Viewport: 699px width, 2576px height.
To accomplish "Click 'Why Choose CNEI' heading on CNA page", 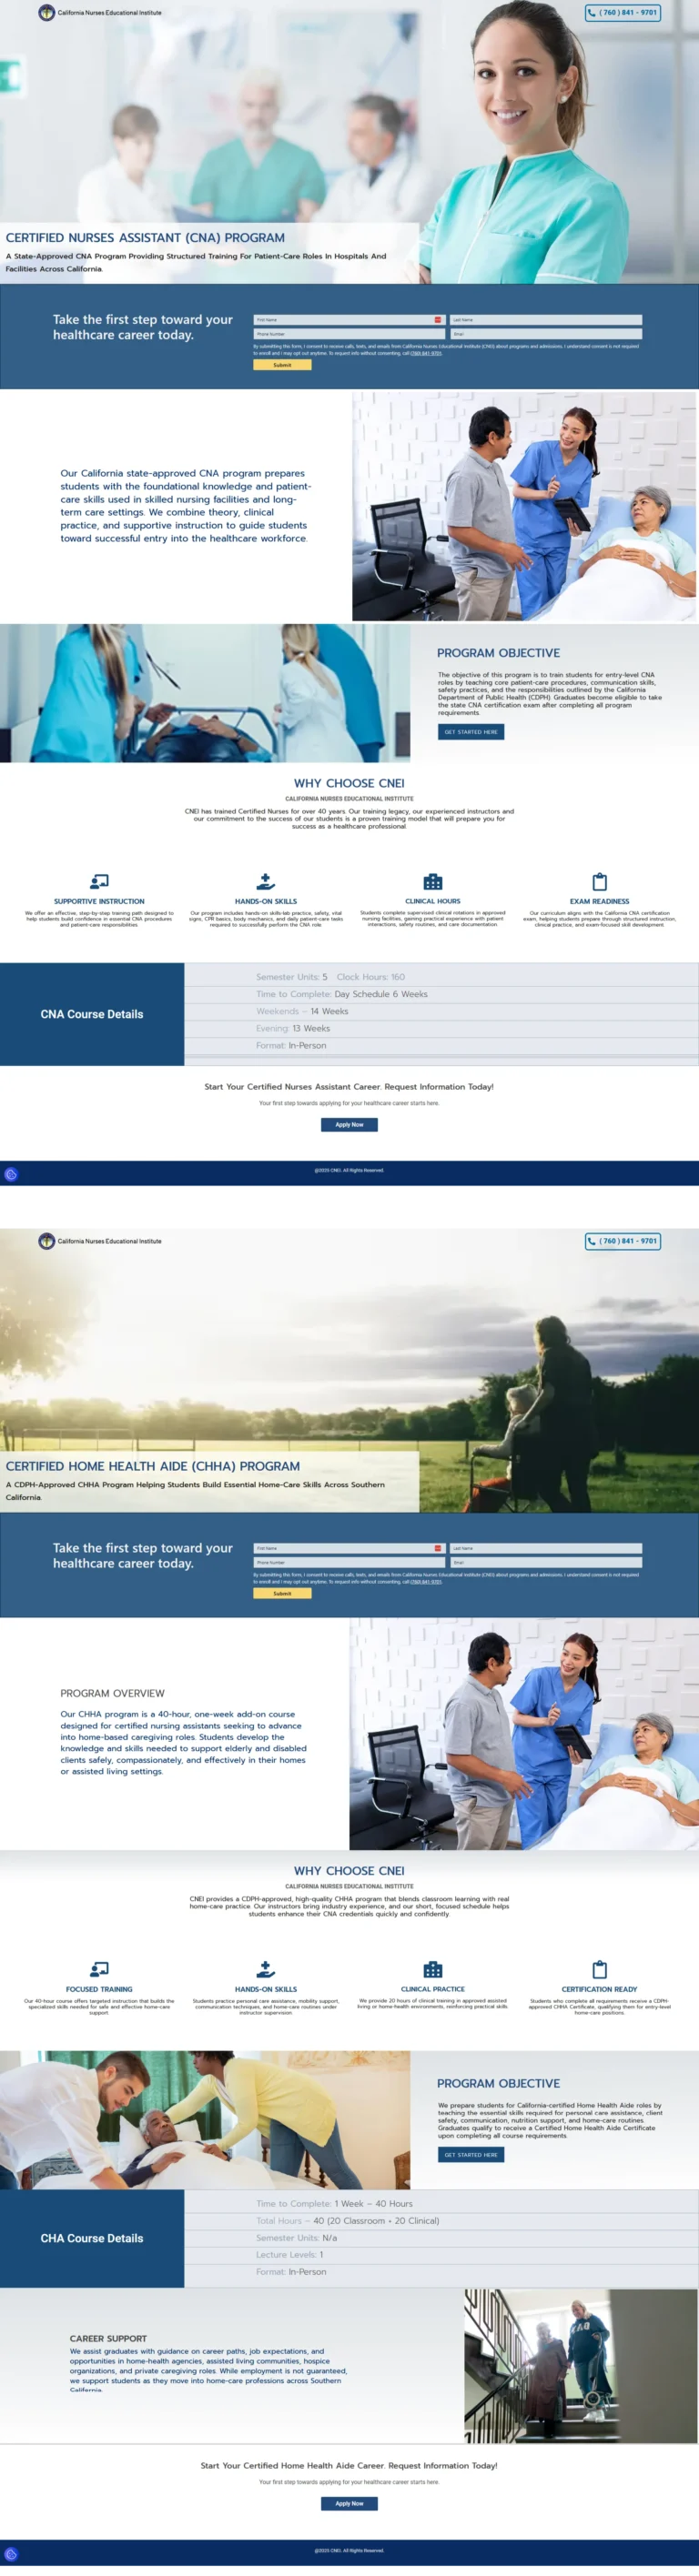I will pos(349,783).
